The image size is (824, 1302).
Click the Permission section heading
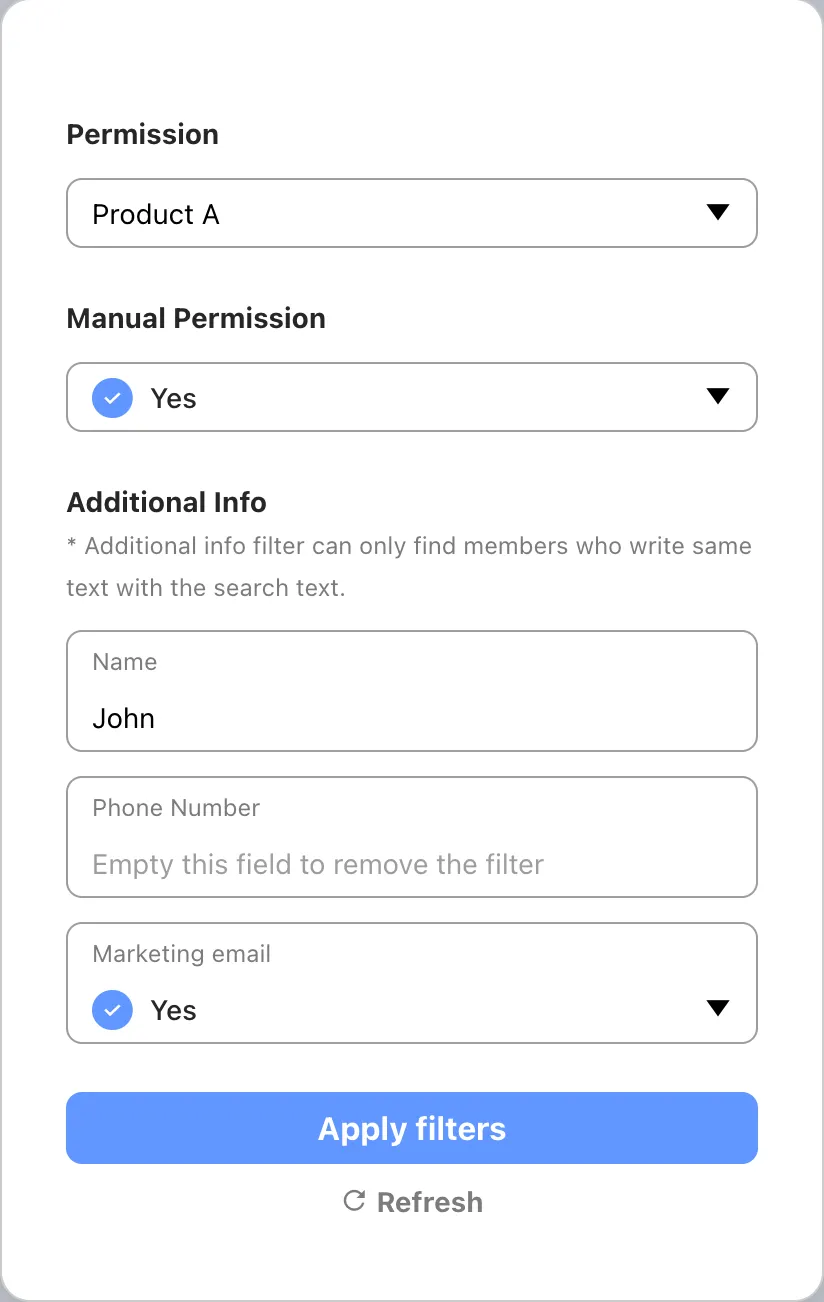(x=143, y=134)
